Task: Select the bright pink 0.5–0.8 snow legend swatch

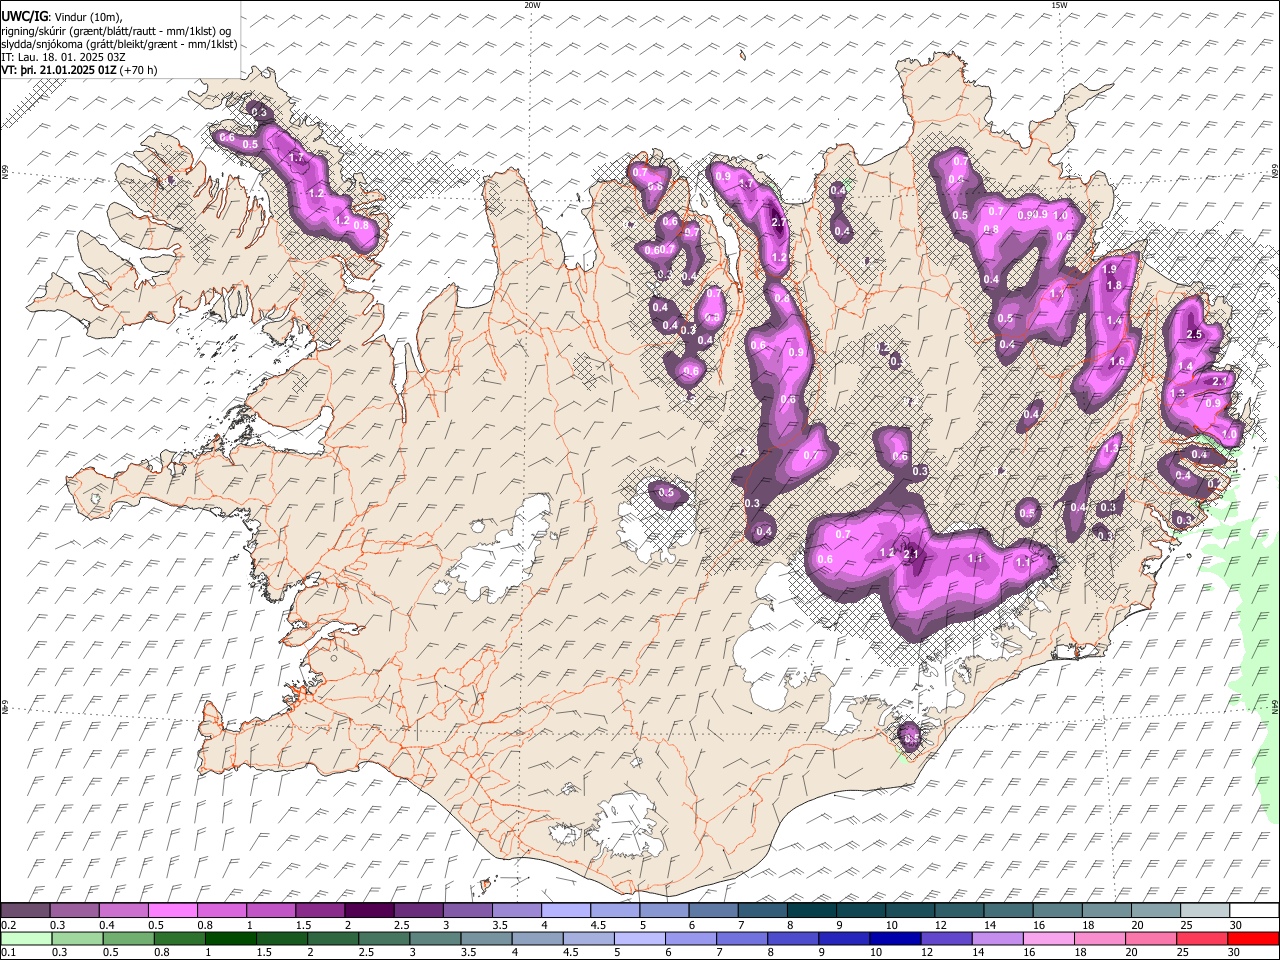Action: point(173,911)
